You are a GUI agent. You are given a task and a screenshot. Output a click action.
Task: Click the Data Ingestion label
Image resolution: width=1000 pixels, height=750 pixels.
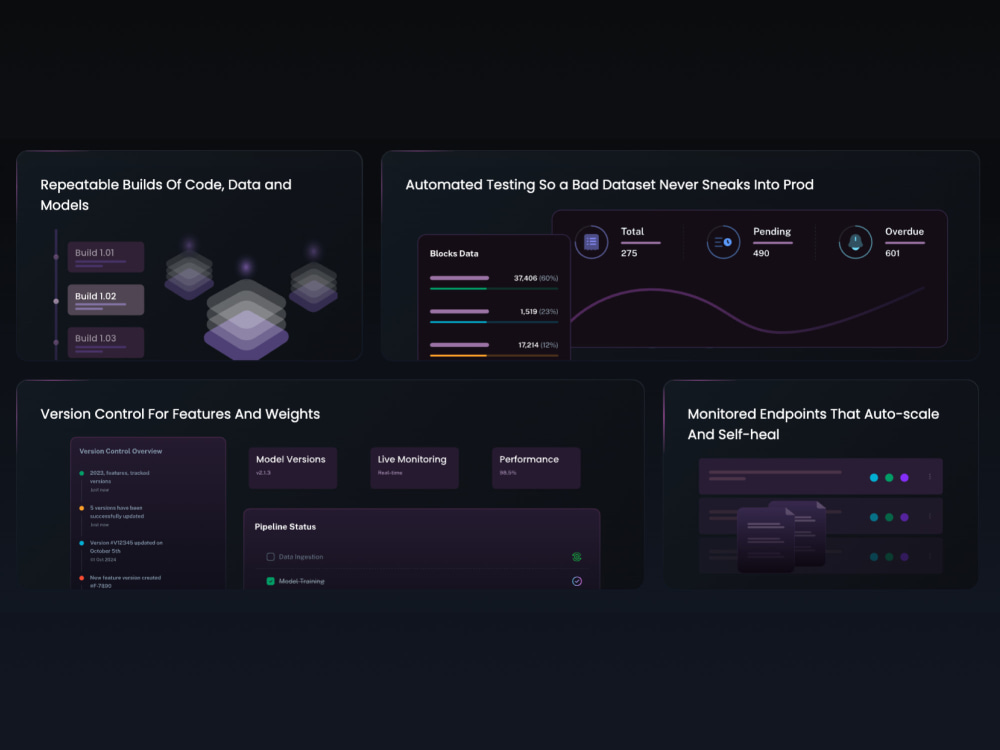301,557
